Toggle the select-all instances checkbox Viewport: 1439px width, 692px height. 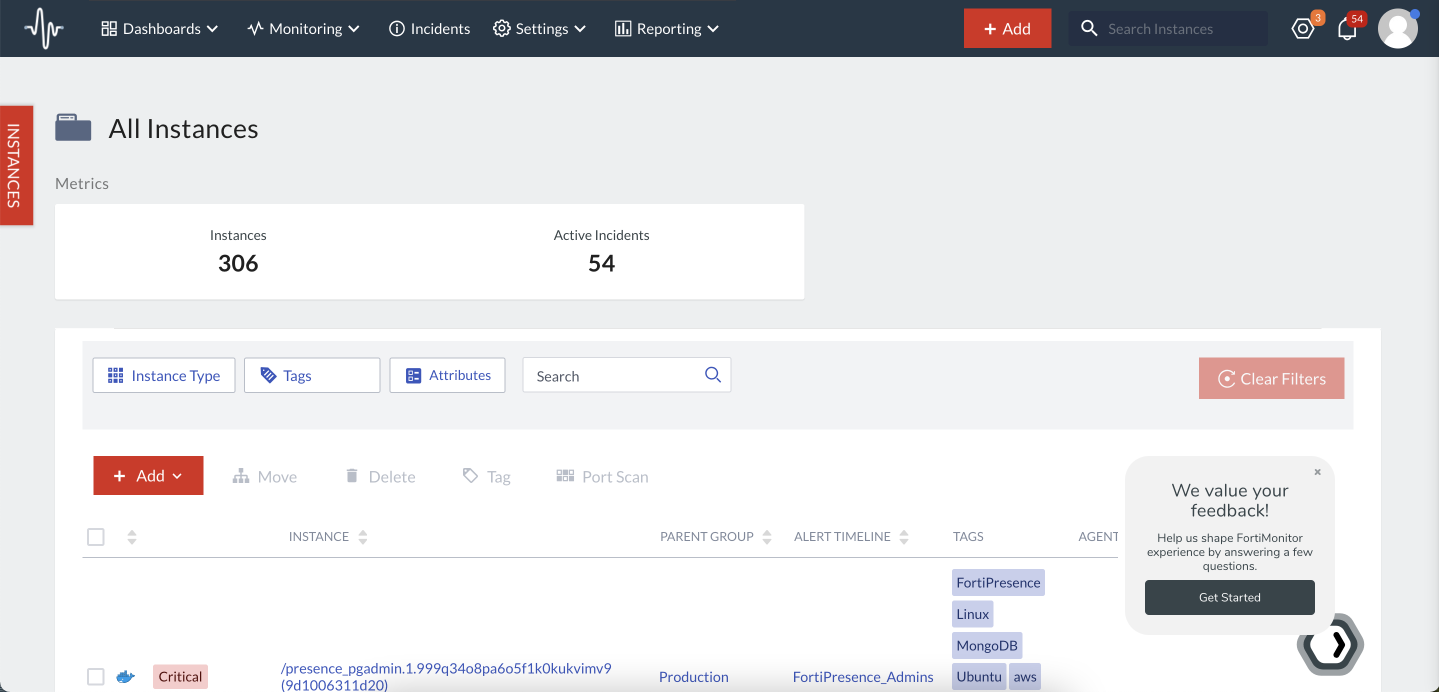coord(96,537)
